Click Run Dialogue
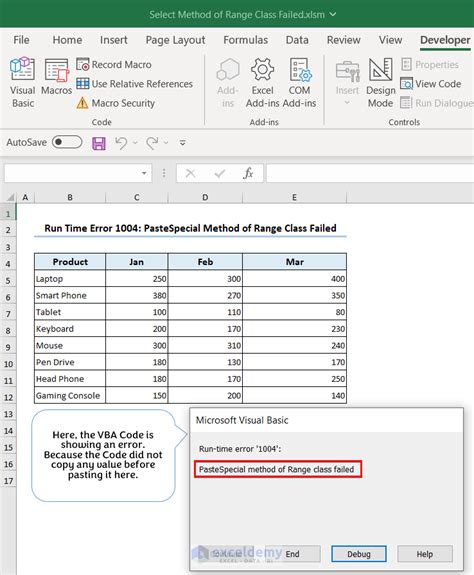This screenshot has width=474, height=575. (437, 103)
